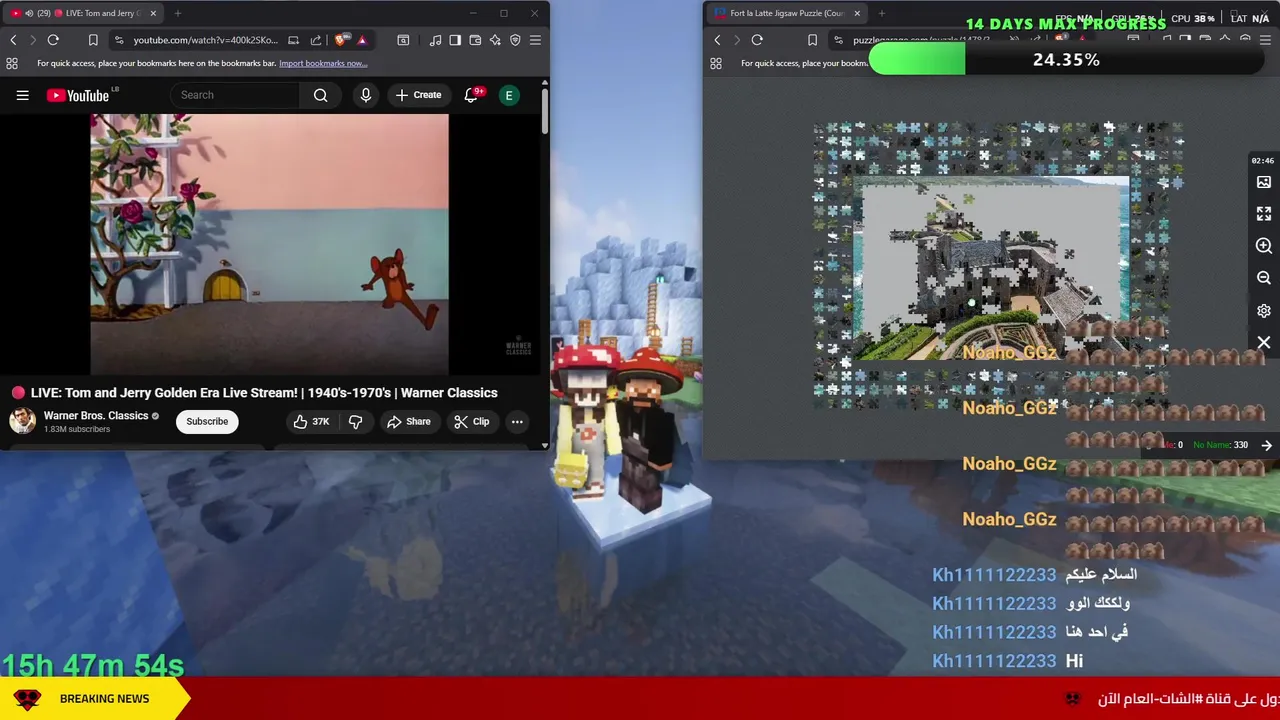Viewport: 1280px width, 720px height.
Task: Select the YouTube live stream tab
Action: click(x=82, y=13)
